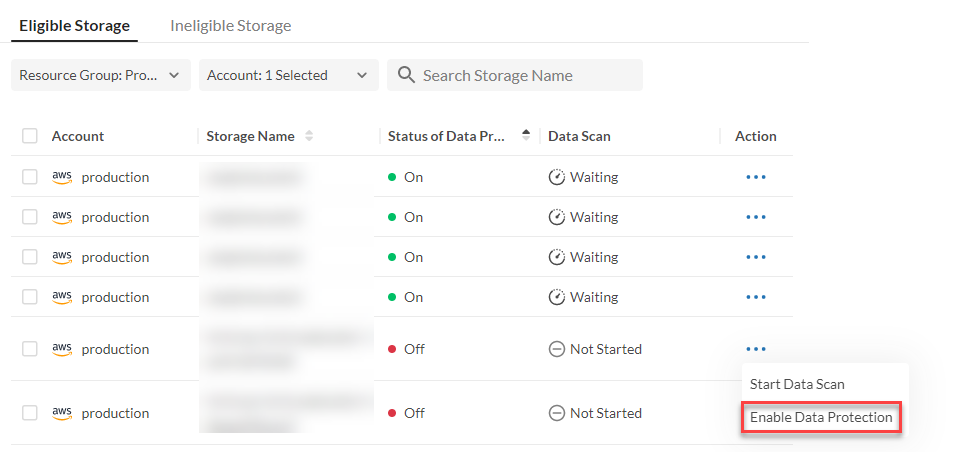Image resolution: width=975 pixels, height=452 pixels.
Task: Click the Waiting clock icon in first row
Action: coord(557,177)
